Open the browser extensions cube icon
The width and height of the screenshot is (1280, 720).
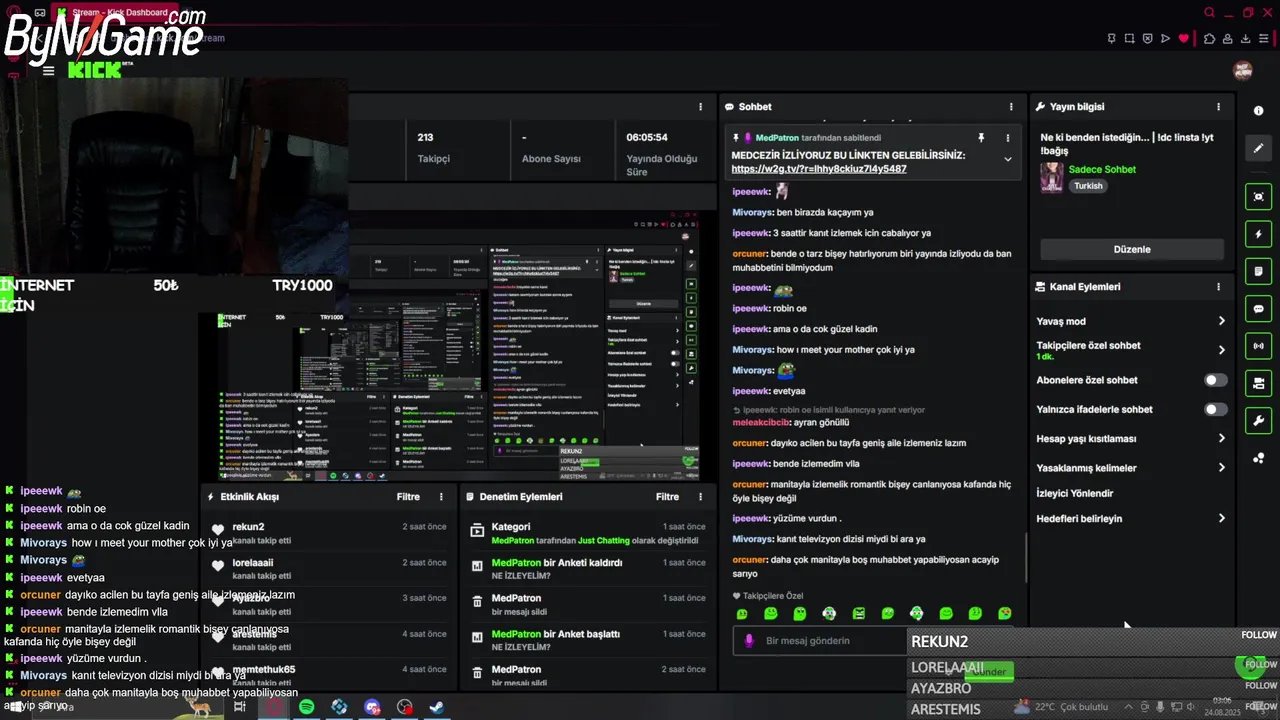(1209, 39)
